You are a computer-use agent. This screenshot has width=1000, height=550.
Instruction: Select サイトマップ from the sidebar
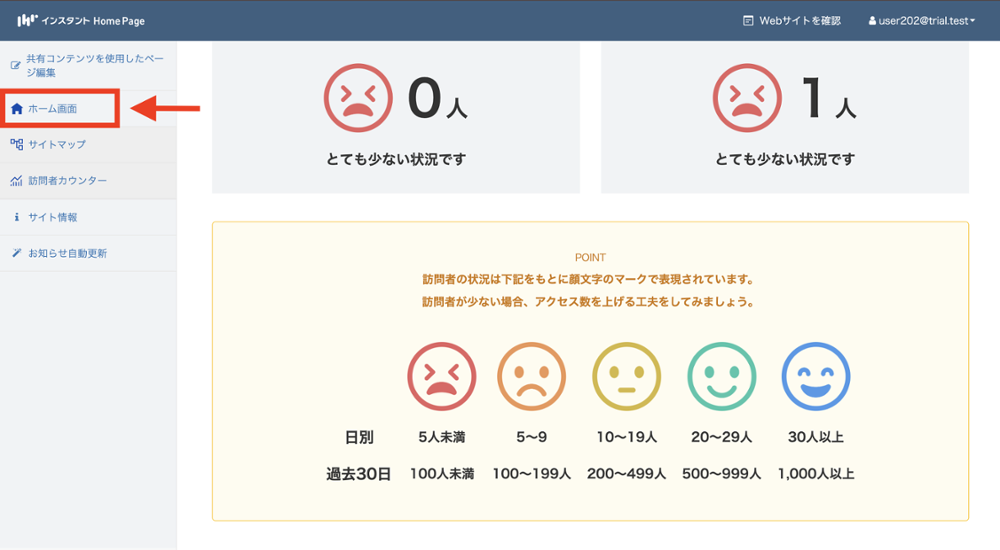57,145
